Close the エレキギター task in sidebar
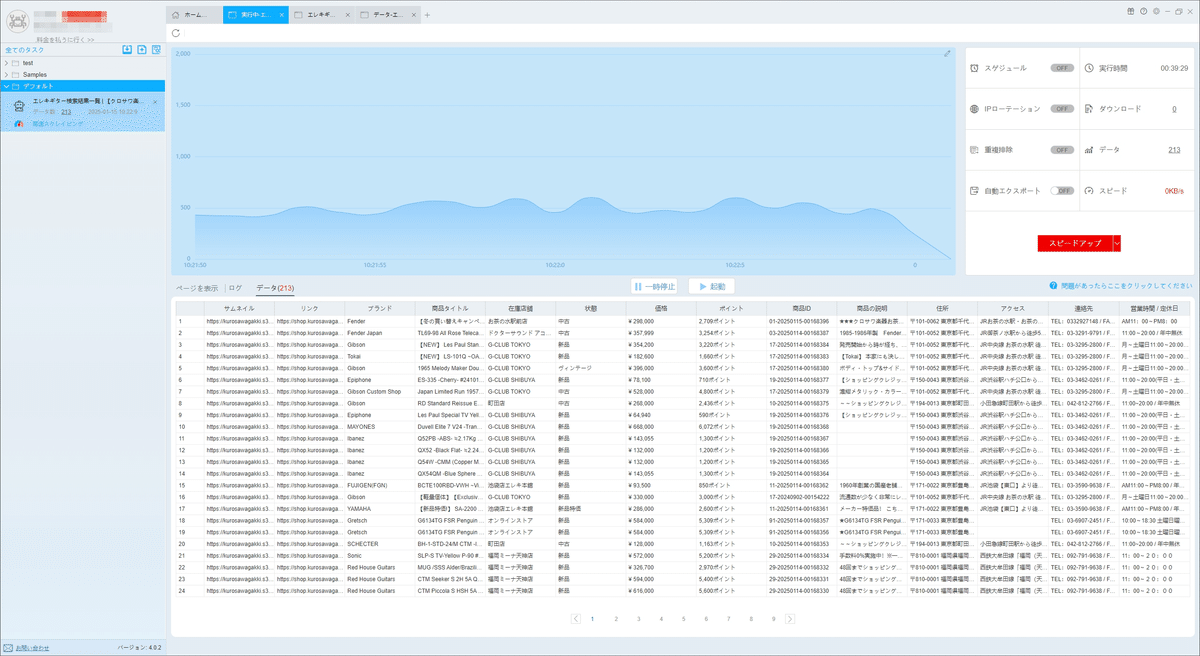Viewport: 1200px width, 656px height. 155,102
